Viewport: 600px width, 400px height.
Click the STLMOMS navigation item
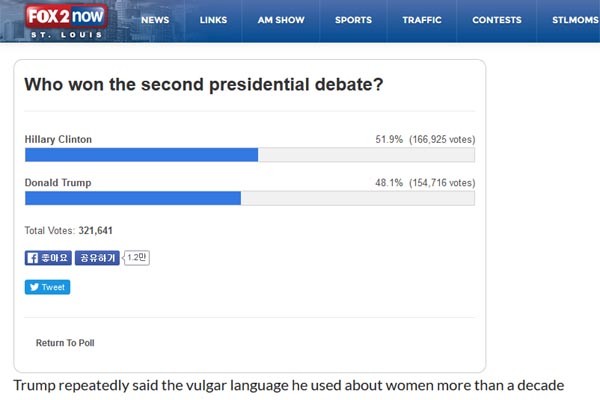click(x=575, y=20)
